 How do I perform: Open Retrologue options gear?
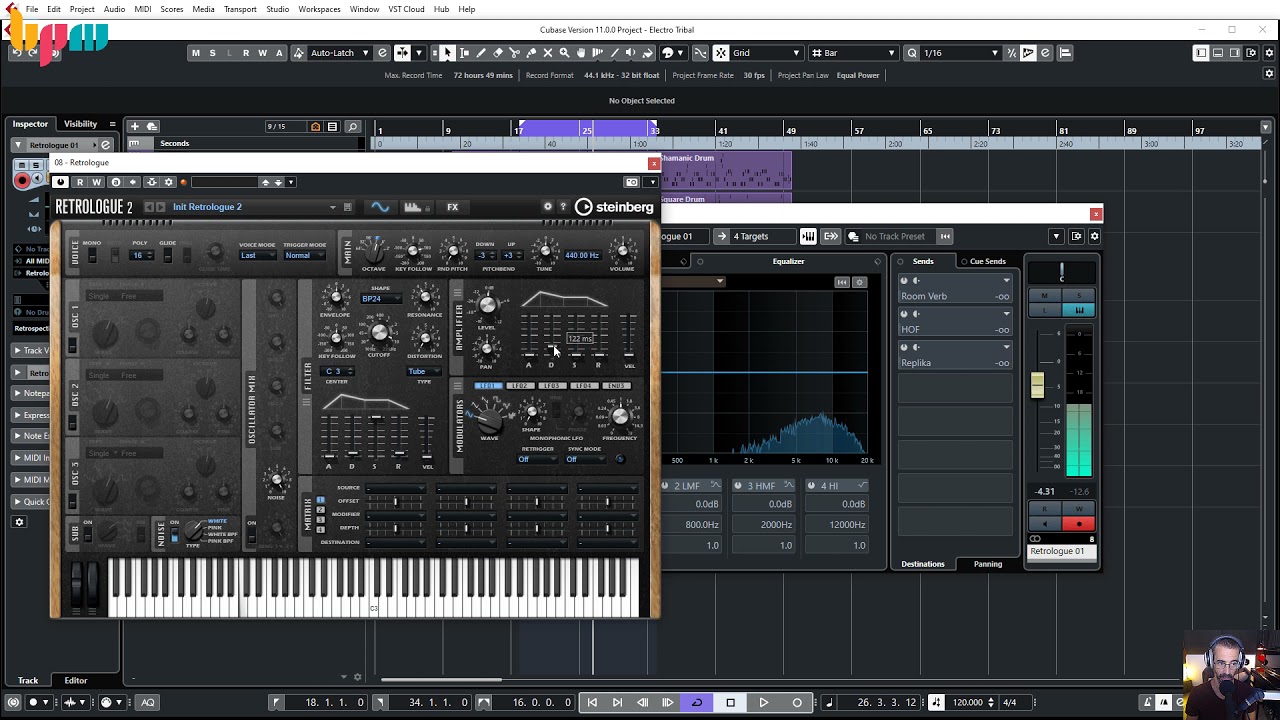pos(547,207)
